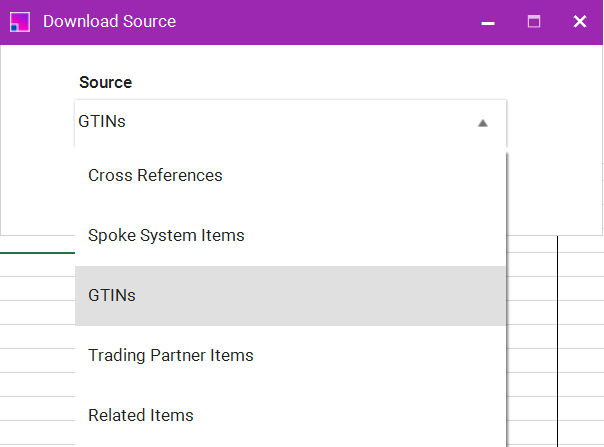Image resolution: width=604 pixels, height=447 pixels.
Task: Click the Download Source title text
Action: coord(109,21)
